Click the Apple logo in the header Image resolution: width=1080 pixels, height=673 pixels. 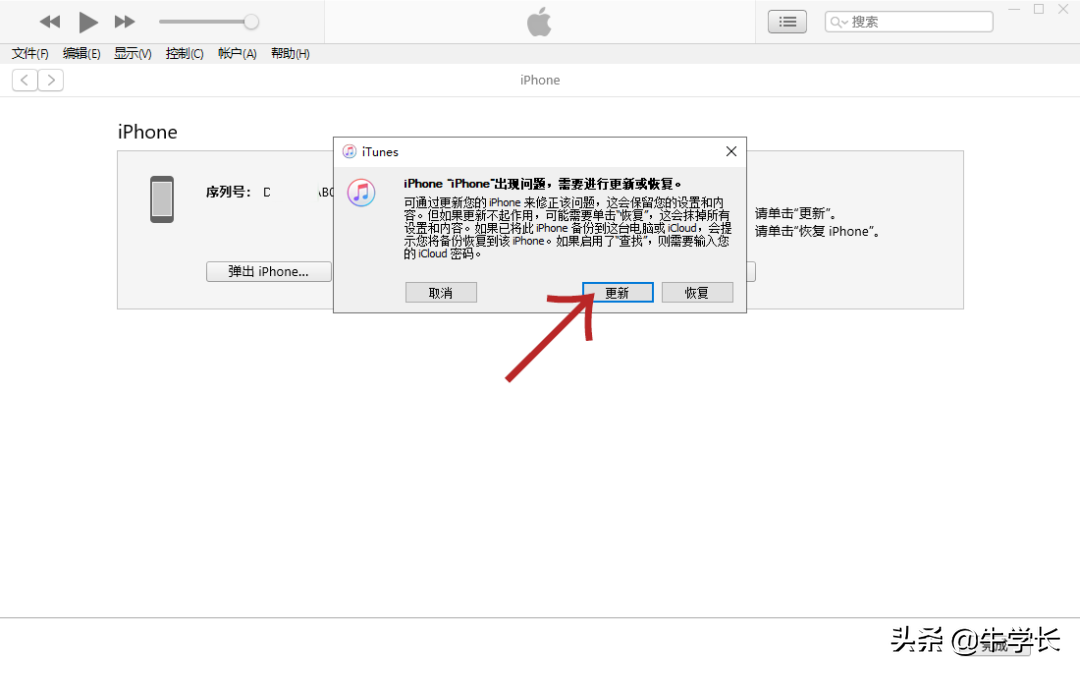coord(539,21)
